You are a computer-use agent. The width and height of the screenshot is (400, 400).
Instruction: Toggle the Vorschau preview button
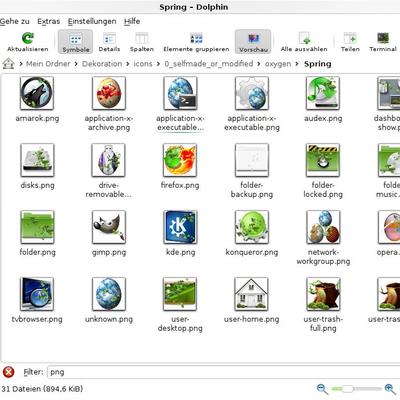[x=253, y=42]
